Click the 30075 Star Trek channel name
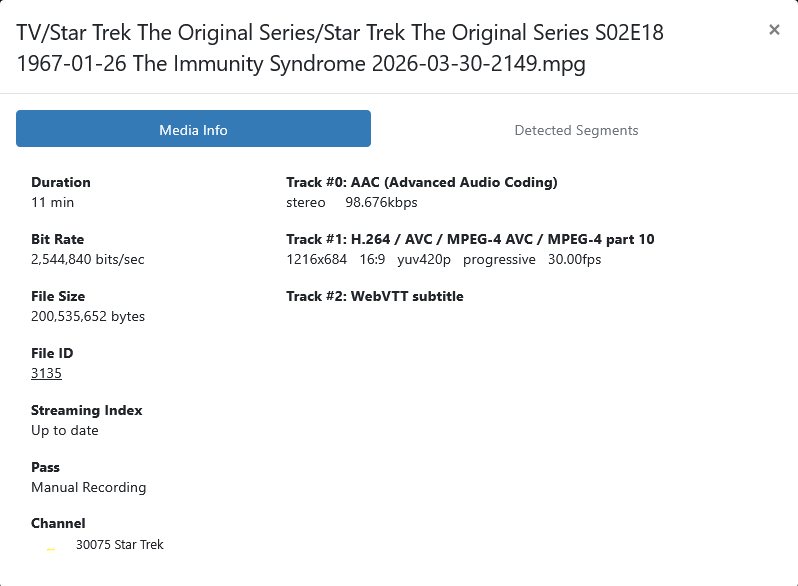The height and width of the screenshot is (586, 798). [120, 545]
